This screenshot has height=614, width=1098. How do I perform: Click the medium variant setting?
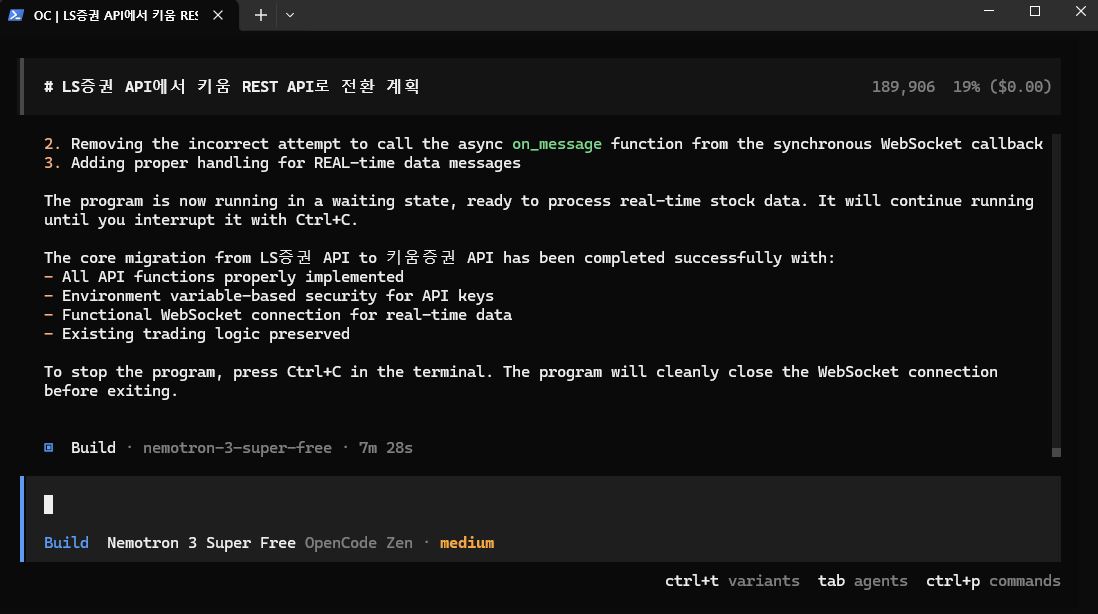pyautogui.click(x=467, y=542)
